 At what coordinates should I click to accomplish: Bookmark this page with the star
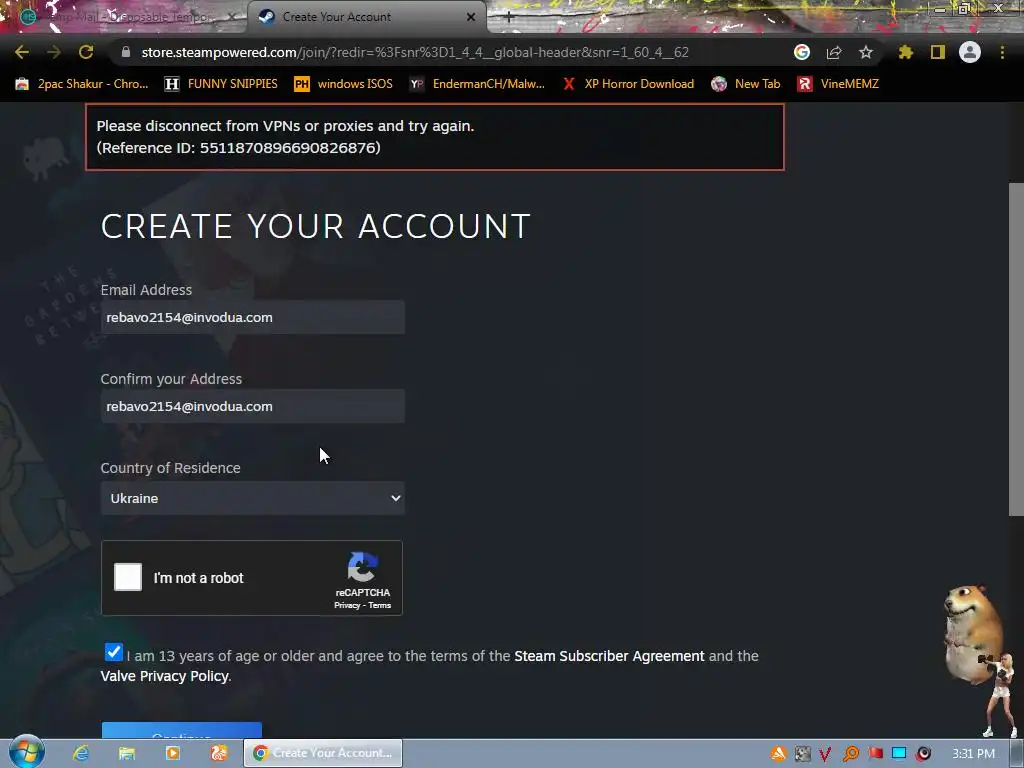pyautogui.click(x=866, y=52)
